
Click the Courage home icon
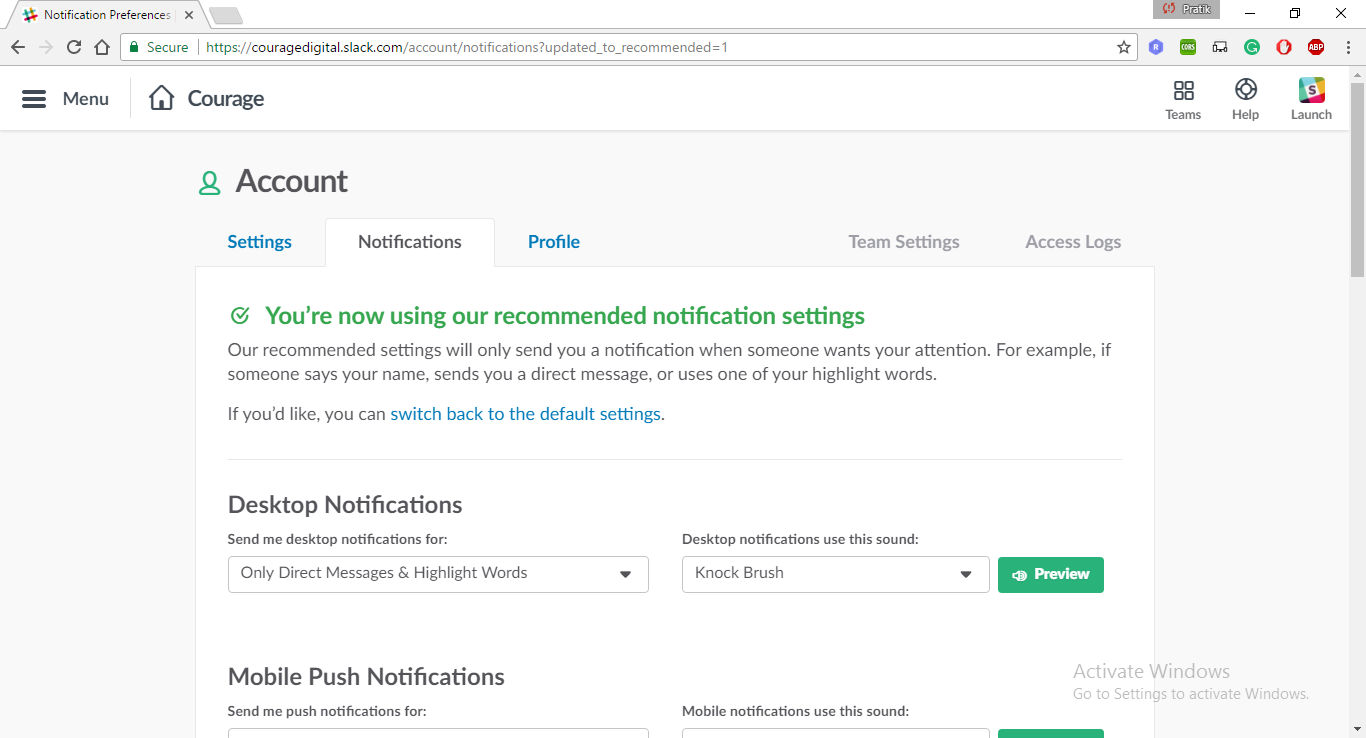tap(161, 98)
